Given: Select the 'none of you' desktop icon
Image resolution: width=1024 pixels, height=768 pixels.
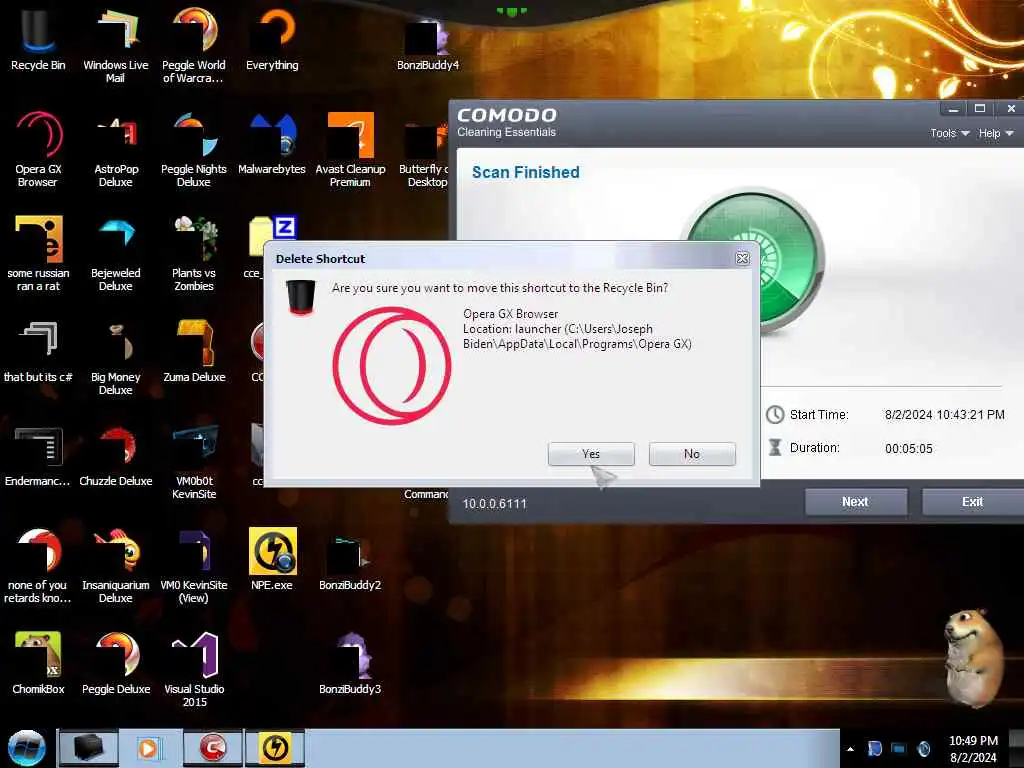Looking at the screenshot, I should (38, 566).
